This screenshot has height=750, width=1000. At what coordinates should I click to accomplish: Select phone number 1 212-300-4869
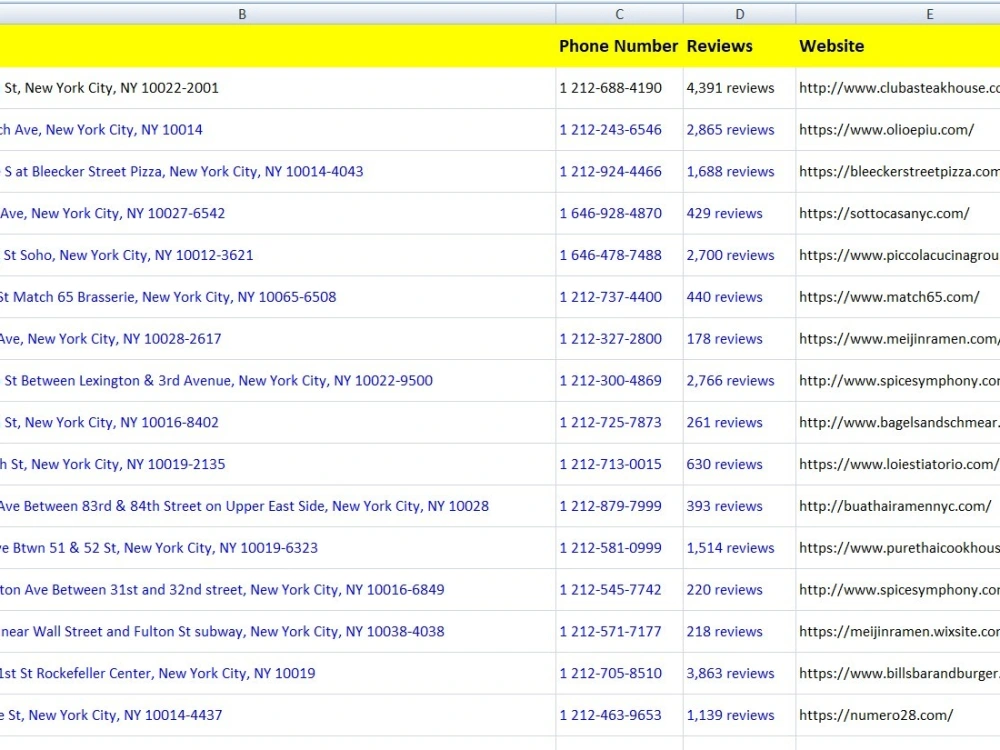(x=610, y=381)
